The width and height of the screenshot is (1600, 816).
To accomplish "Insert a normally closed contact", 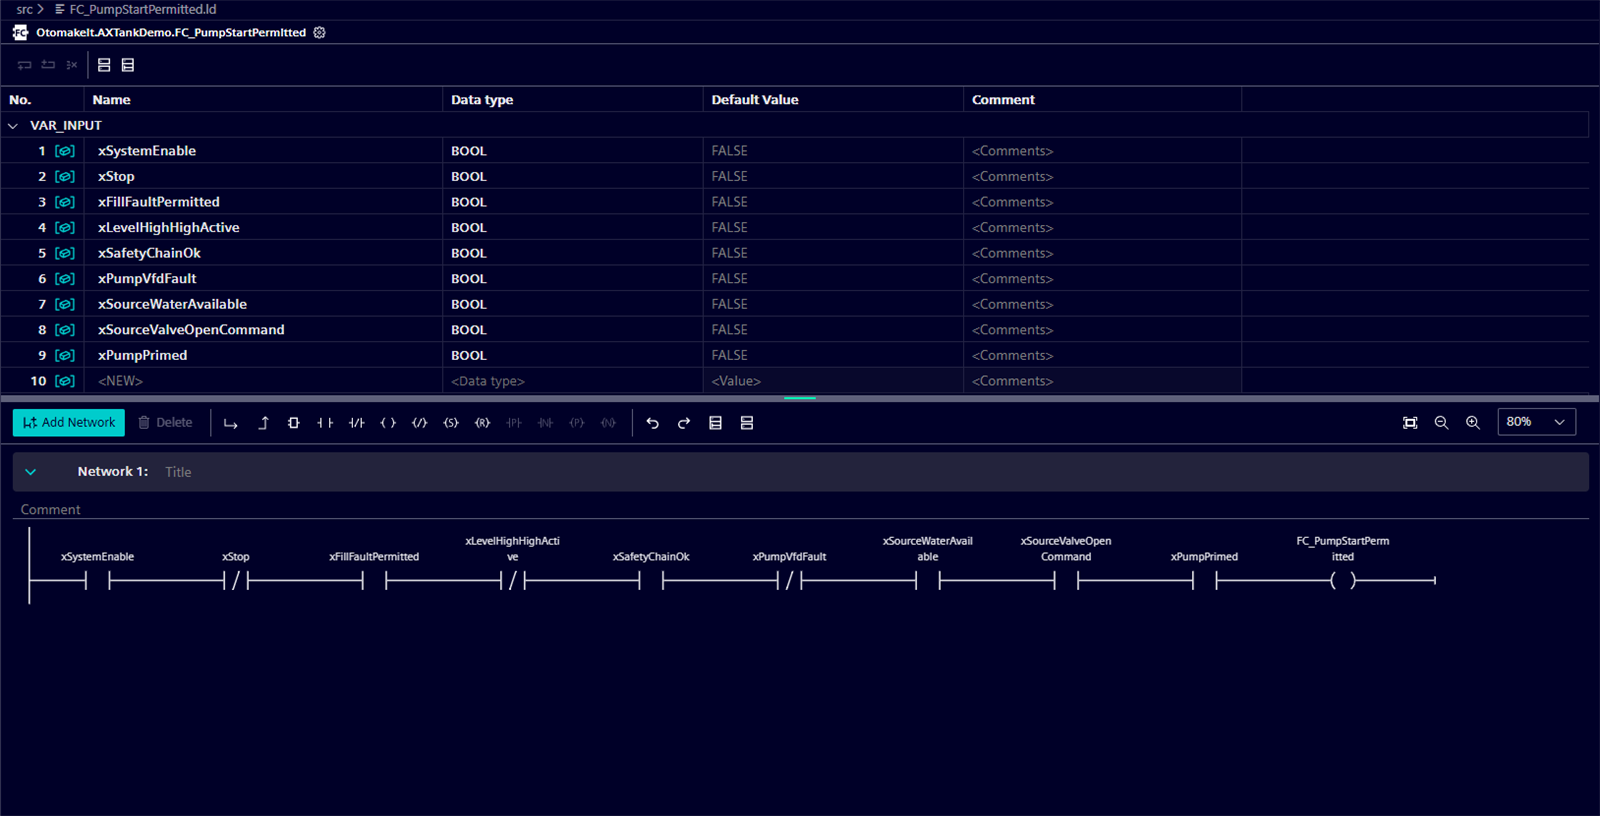I will [x=357, y=423].
